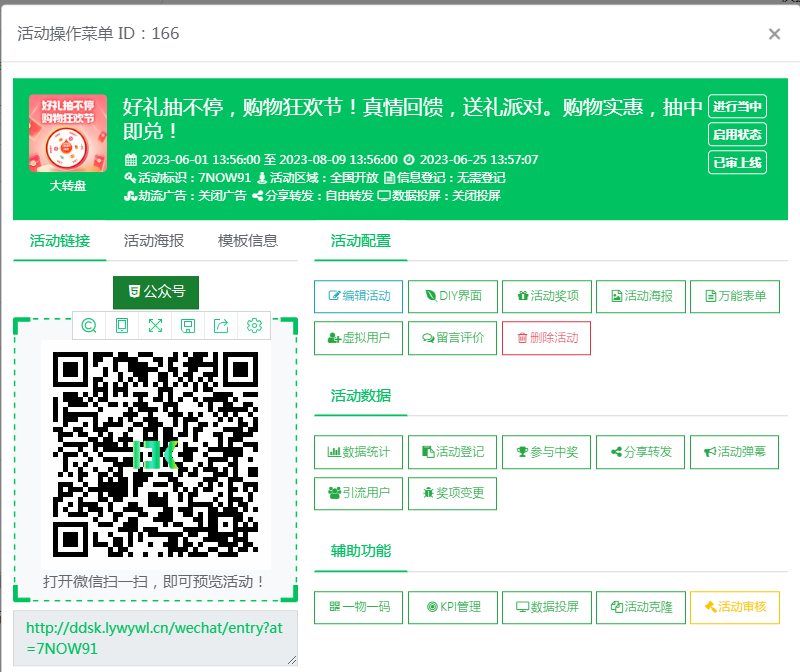Viewport: 800px width, 672px height.
Task: Click the 大转盘 activity thumbnail
Action: coord(68,133)
